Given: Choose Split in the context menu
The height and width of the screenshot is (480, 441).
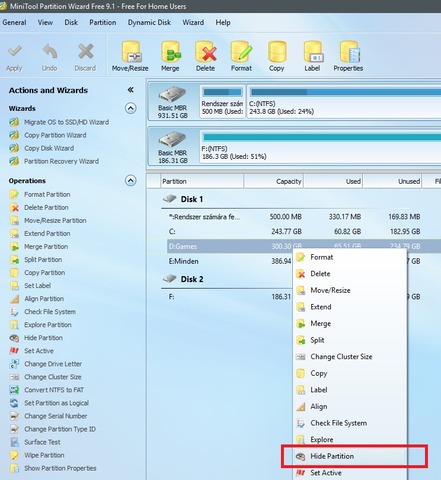Looking at the screenshot, I should click(350, 340).
